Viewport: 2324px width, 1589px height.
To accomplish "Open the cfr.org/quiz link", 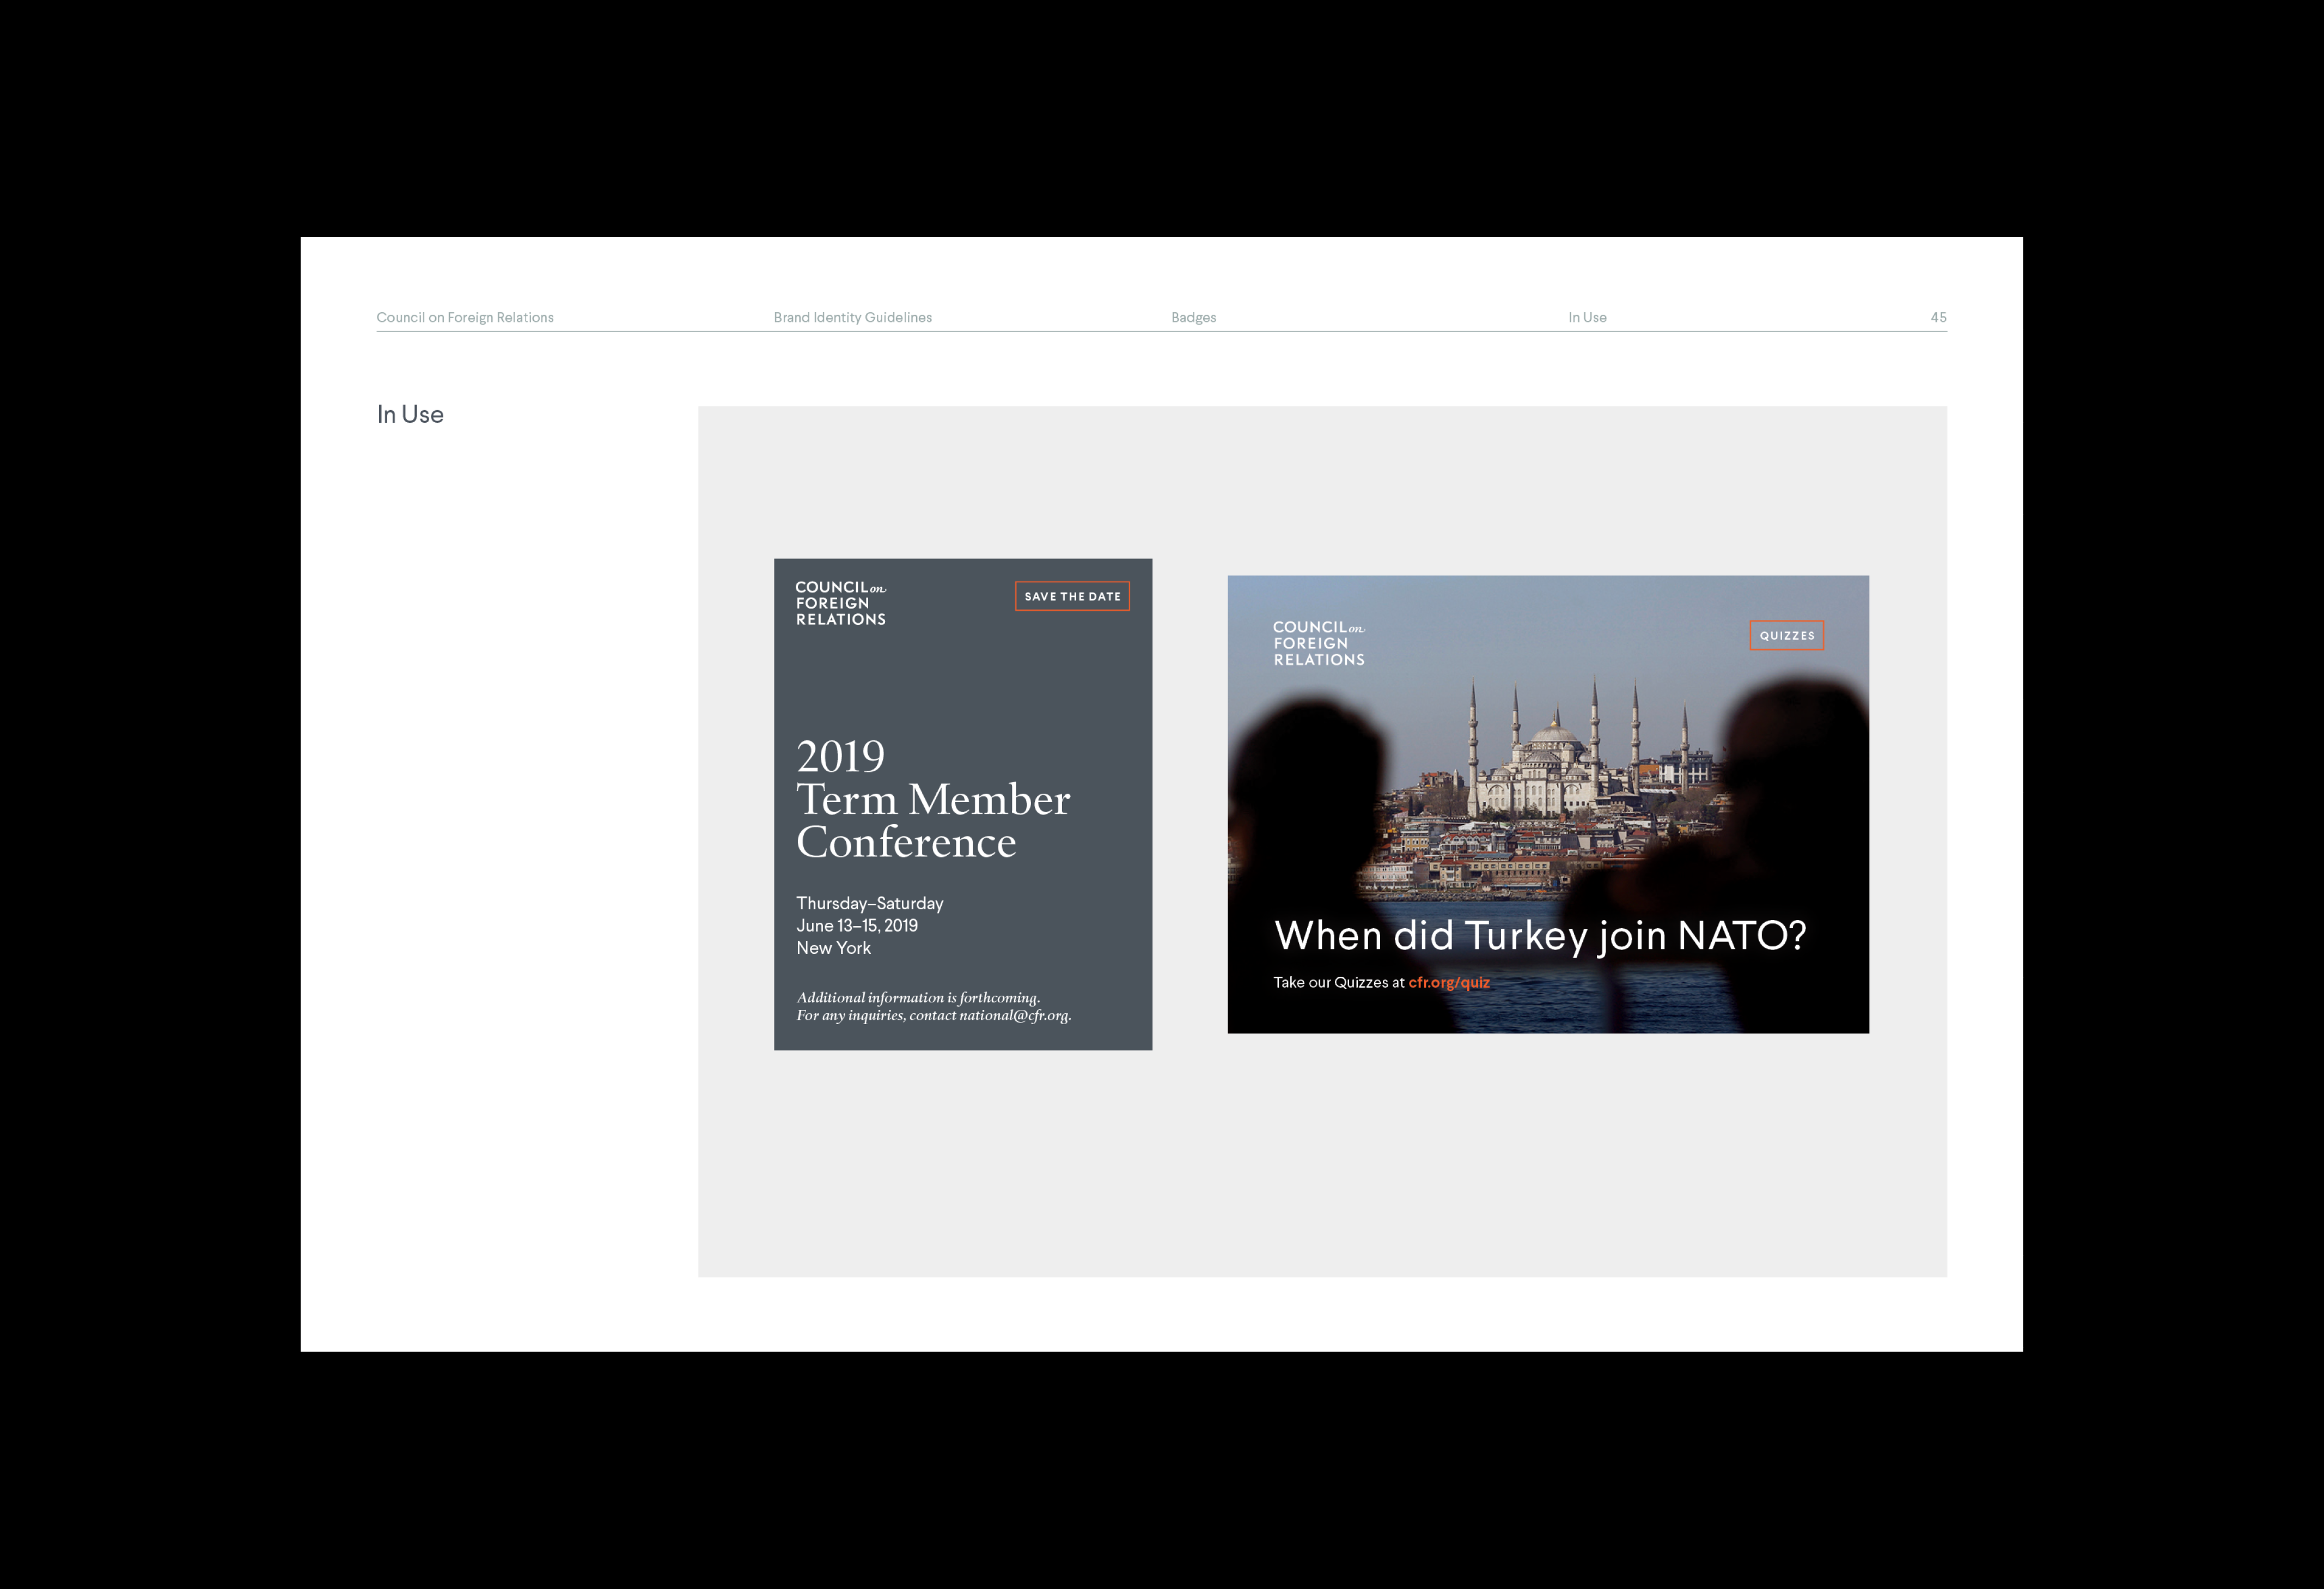I will 1448,982.
